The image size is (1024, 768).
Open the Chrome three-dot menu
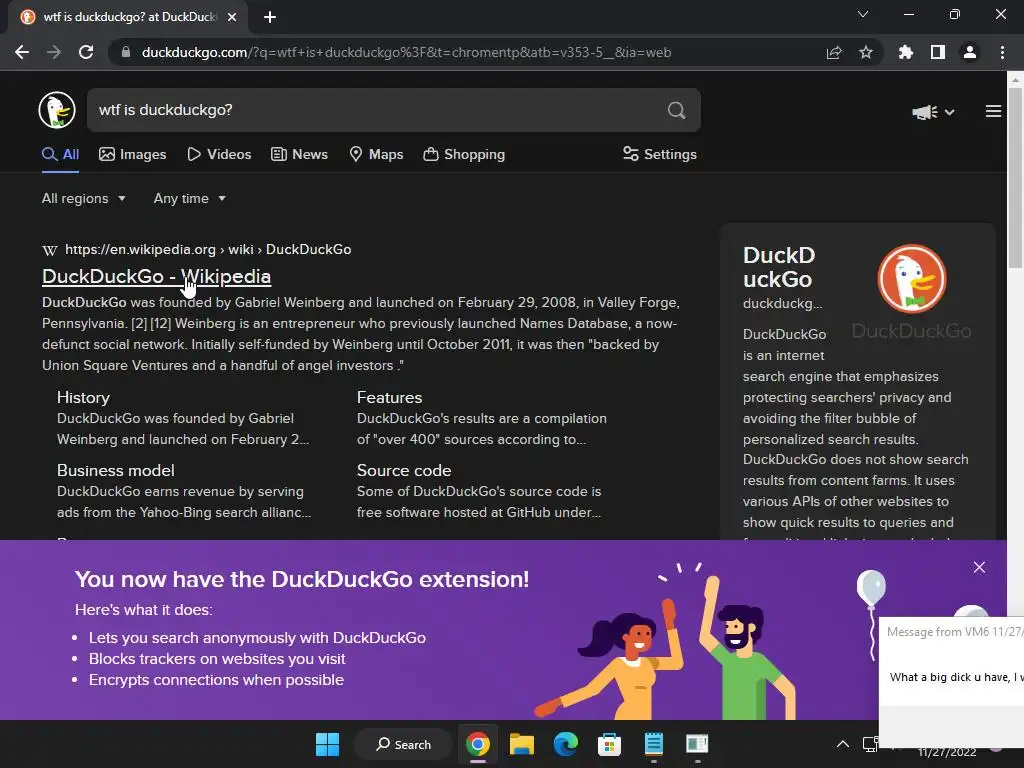click(x=1002, y=52)
